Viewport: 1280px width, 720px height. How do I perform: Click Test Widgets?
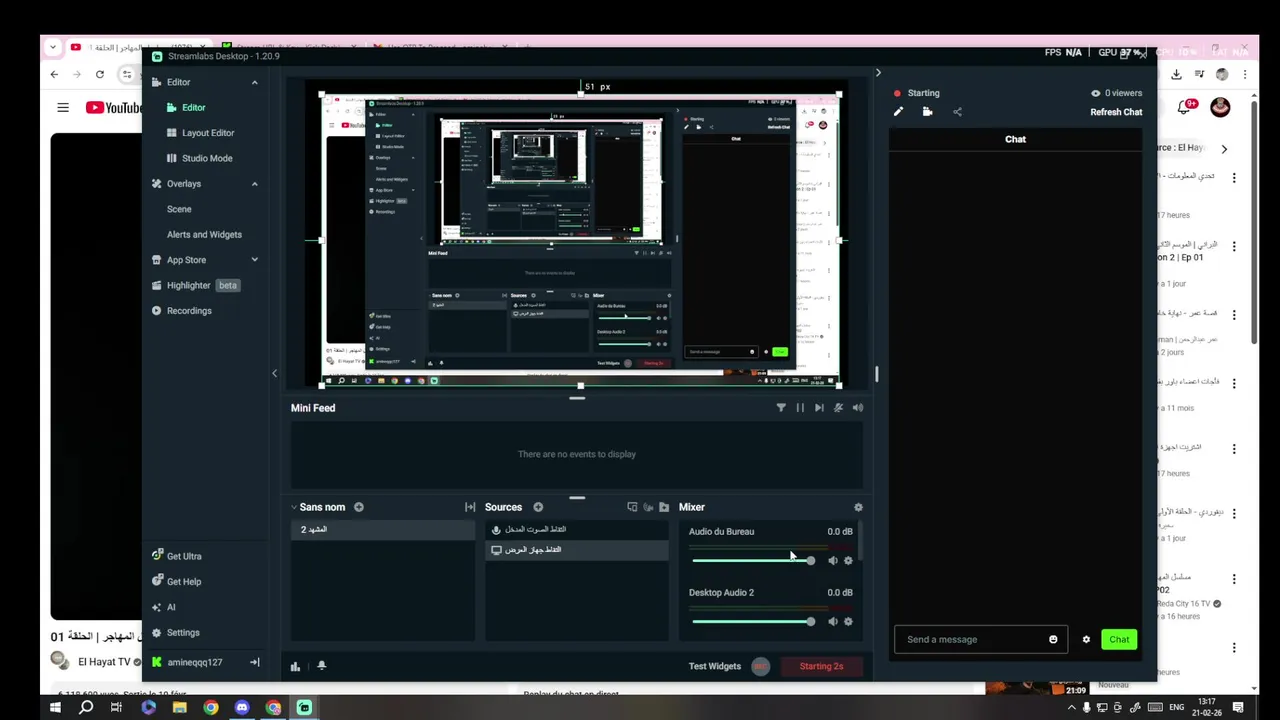click(714, 666)
